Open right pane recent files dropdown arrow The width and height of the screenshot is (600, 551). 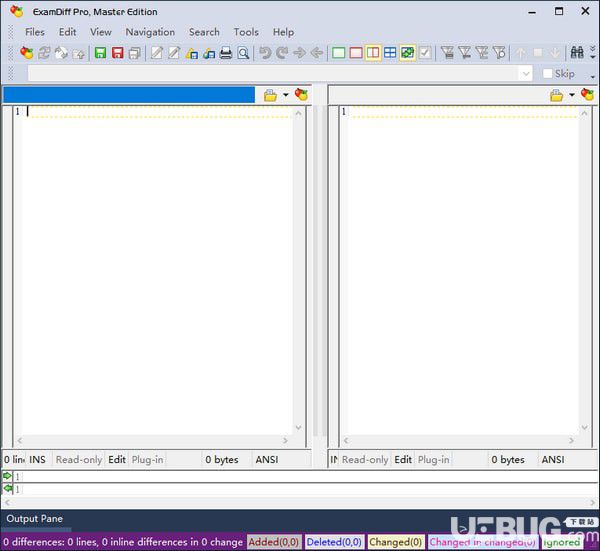(572, 95)
